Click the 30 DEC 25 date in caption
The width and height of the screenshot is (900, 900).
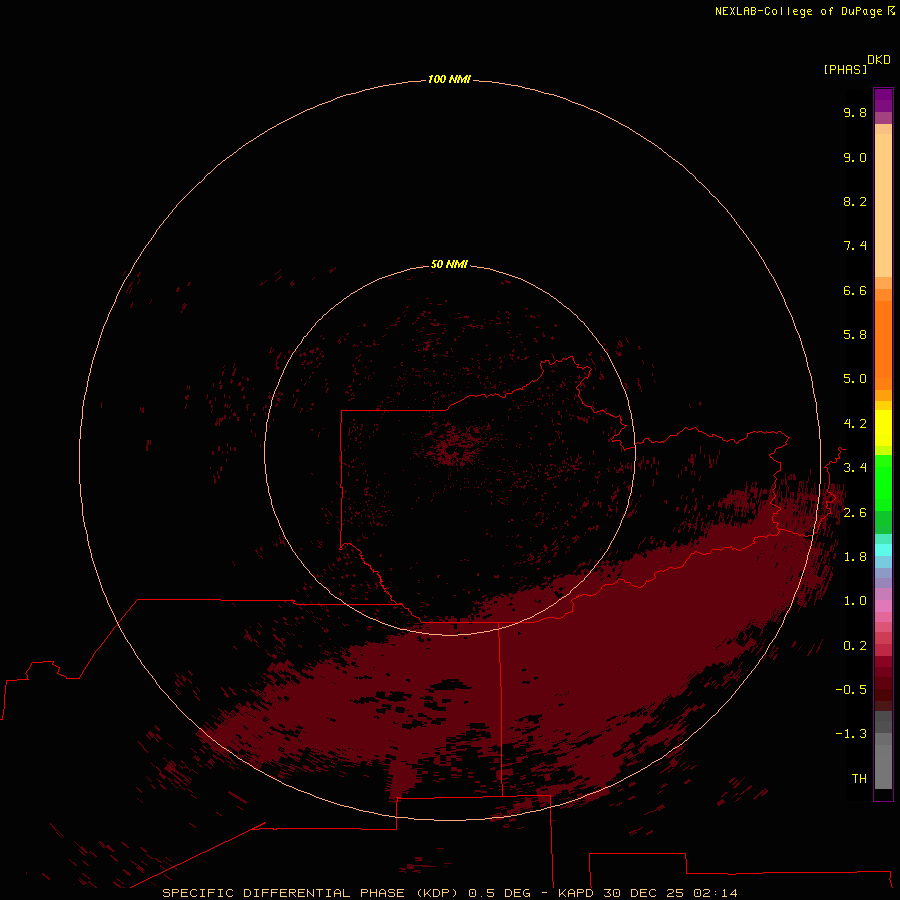point(643,893)
